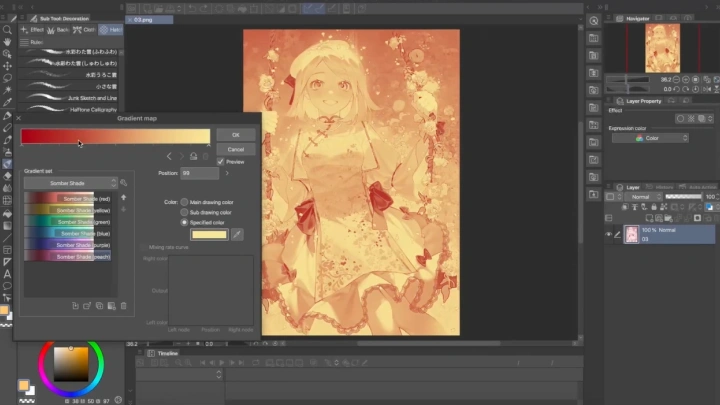Click the yellow specified color swatch
Image resolution: width=720 pixels, height=405 pixels.
point(209,234)
